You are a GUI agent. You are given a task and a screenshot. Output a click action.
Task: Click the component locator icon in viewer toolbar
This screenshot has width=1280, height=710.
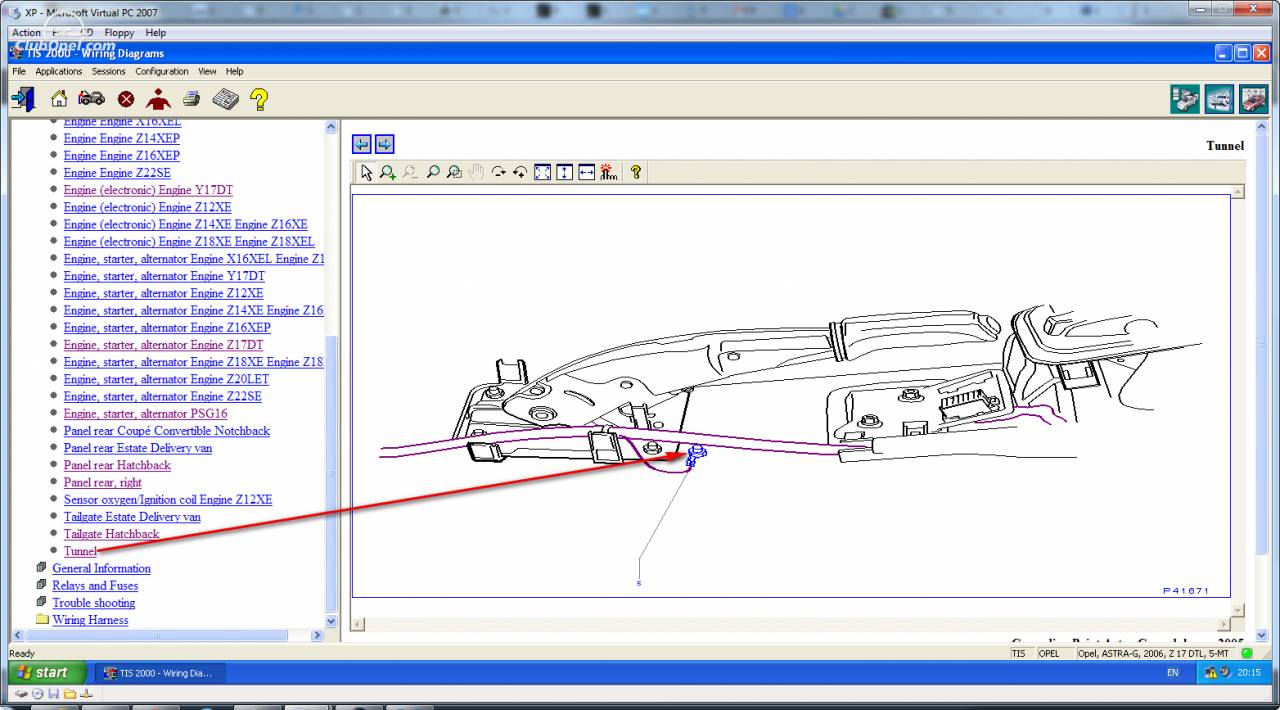click(x=608, y=172)
